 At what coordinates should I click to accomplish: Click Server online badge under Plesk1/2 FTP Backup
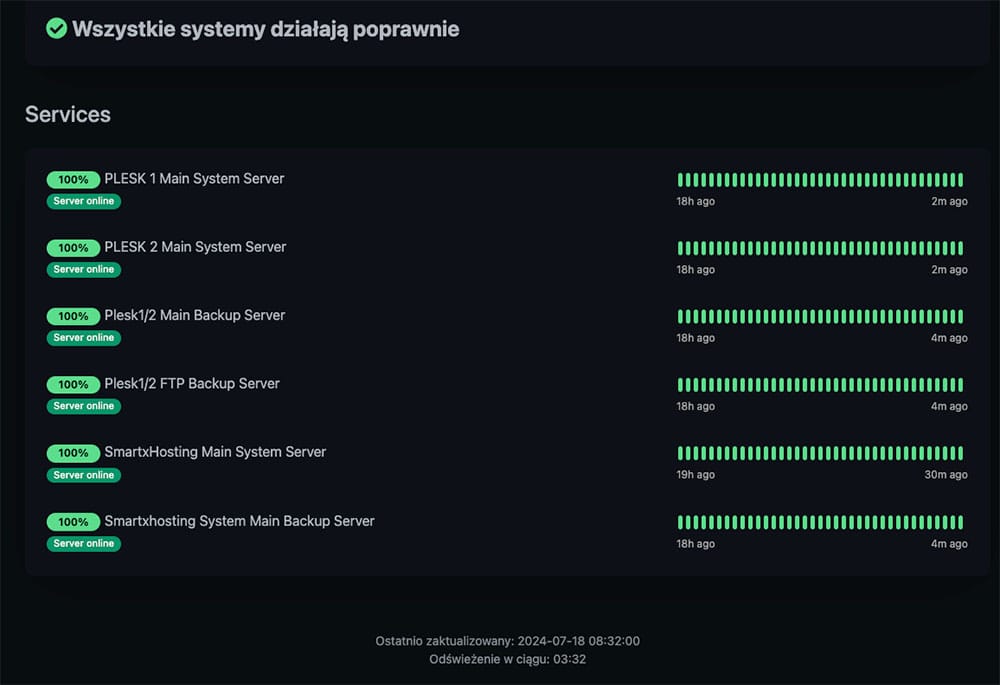click(x=84, y=406)
